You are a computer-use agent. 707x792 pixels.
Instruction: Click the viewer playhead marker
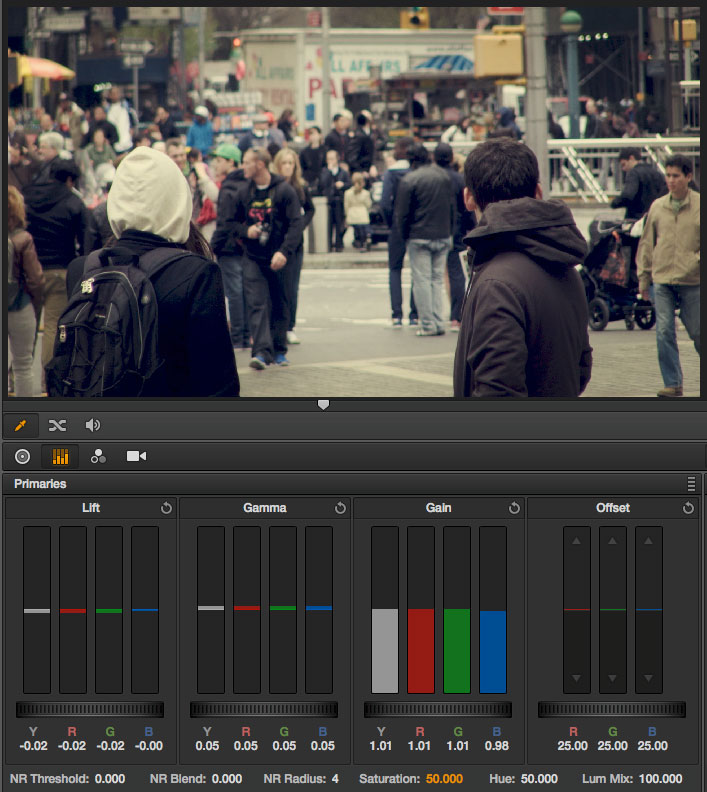(323, 405)
